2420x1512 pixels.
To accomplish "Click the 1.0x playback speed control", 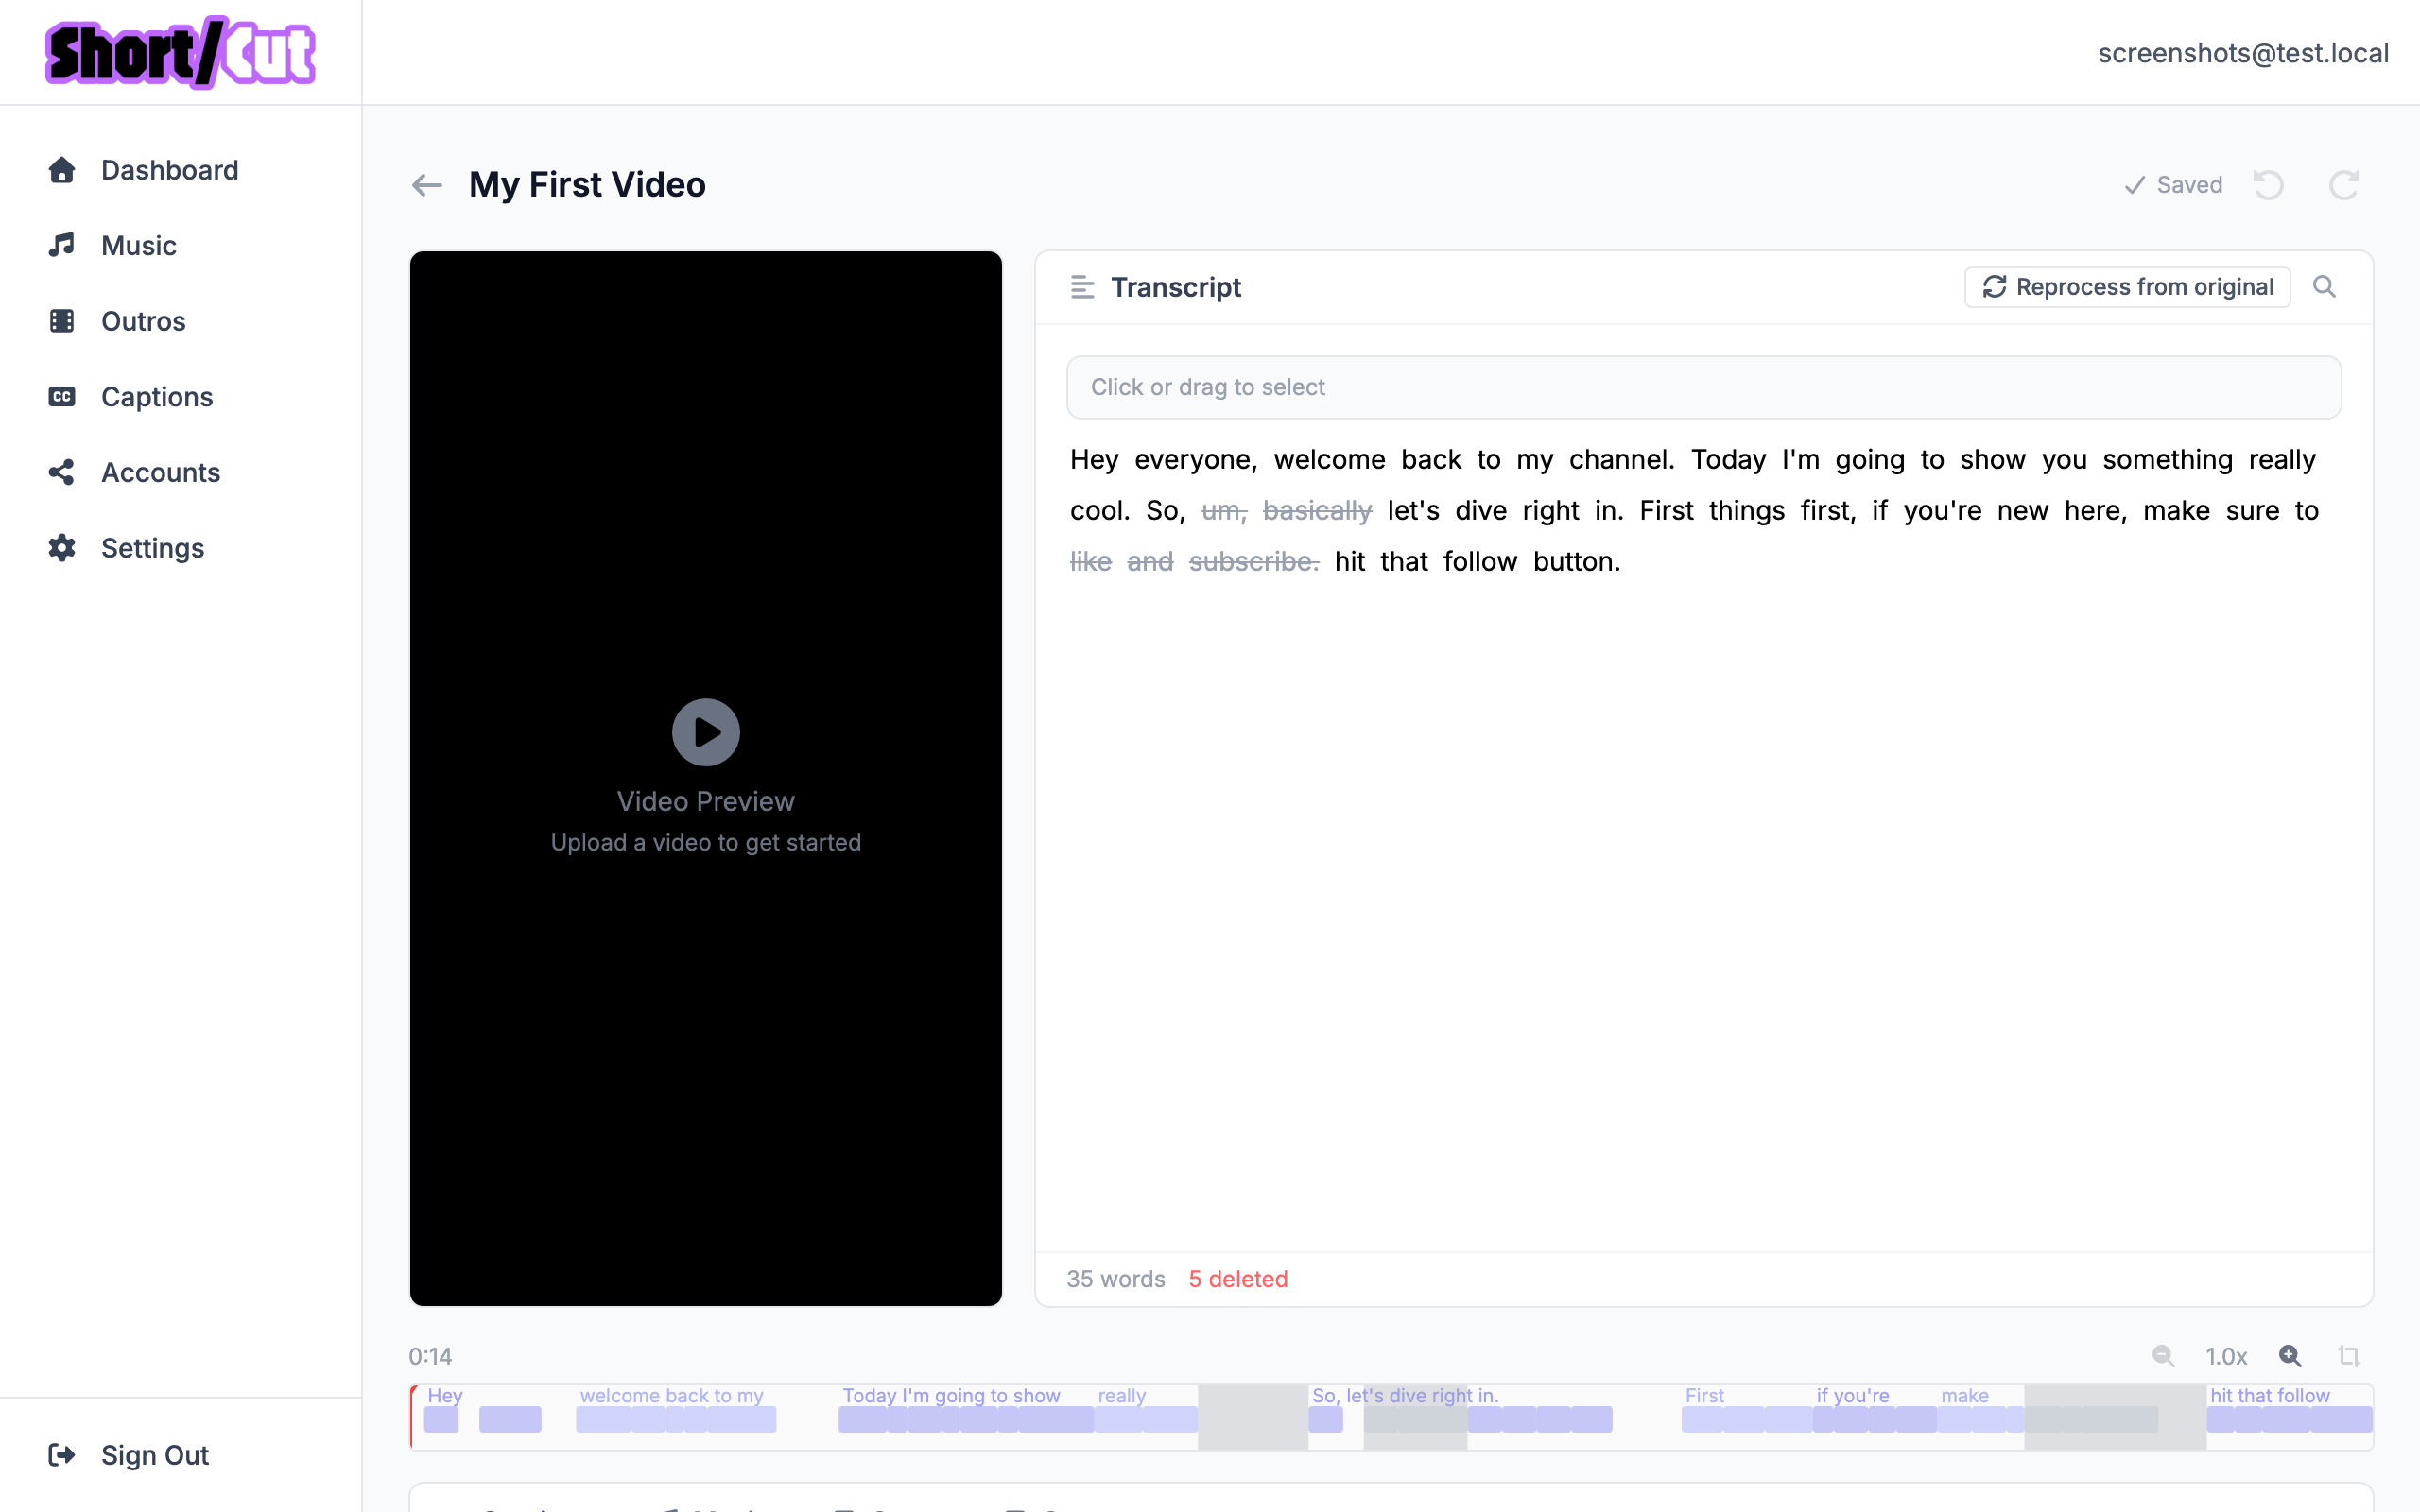I will (2226, 1355).
